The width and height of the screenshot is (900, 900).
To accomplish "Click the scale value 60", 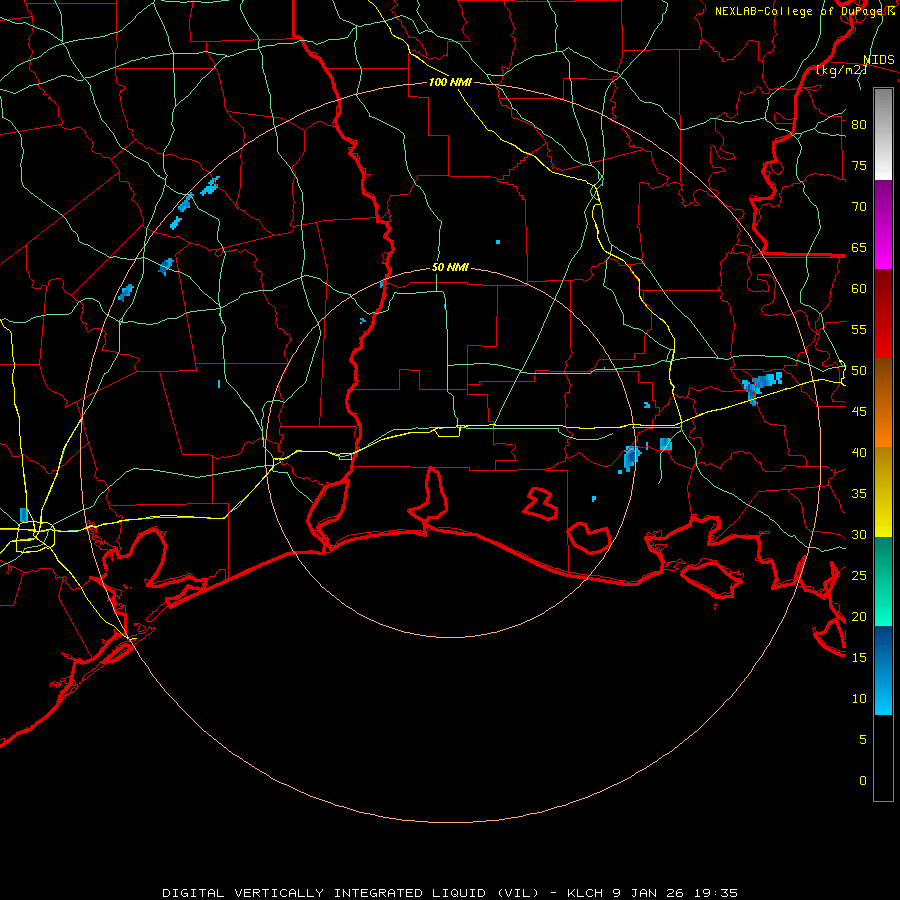I will 859,289.
